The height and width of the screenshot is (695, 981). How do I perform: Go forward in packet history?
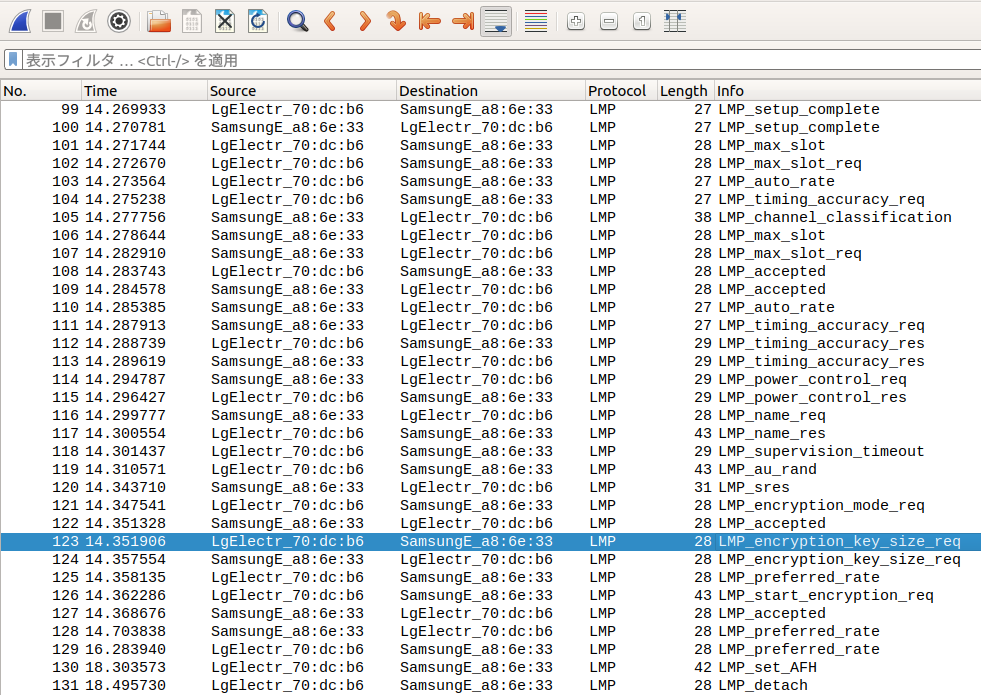click(x=364, y=21)
